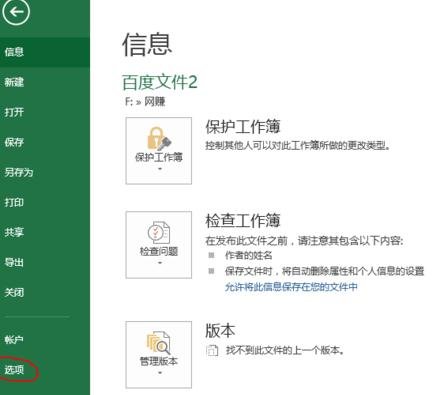Expand the 检查问题 dropdown arrow

click(x=159, y=263)
